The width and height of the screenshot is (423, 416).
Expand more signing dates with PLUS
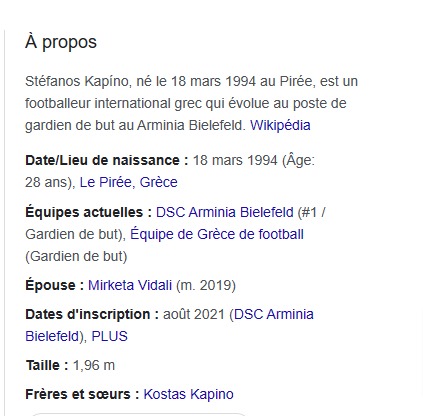coord(109,336)
